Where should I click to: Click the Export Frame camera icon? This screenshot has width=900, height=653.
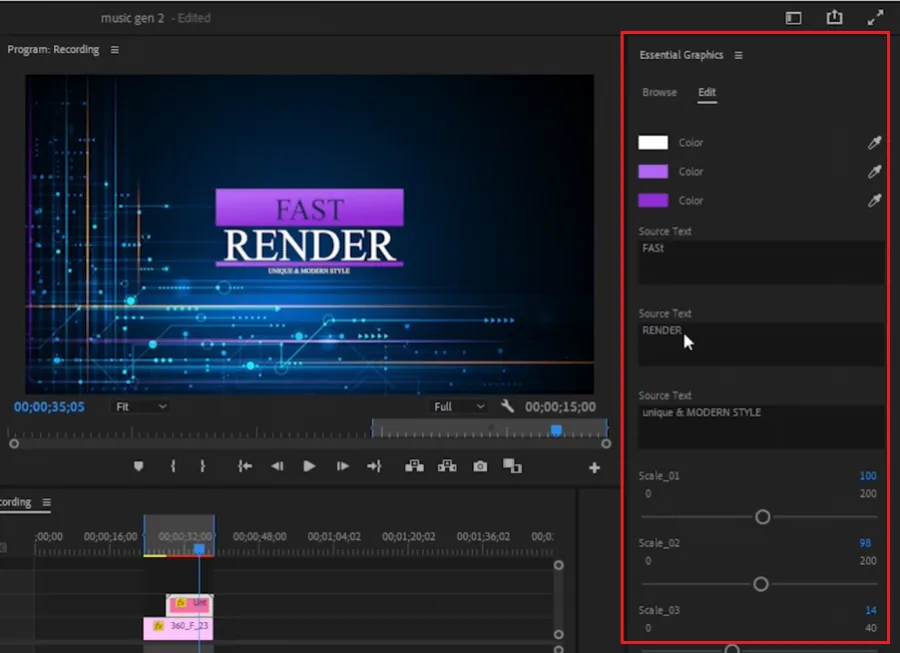[x=480, y=466]
